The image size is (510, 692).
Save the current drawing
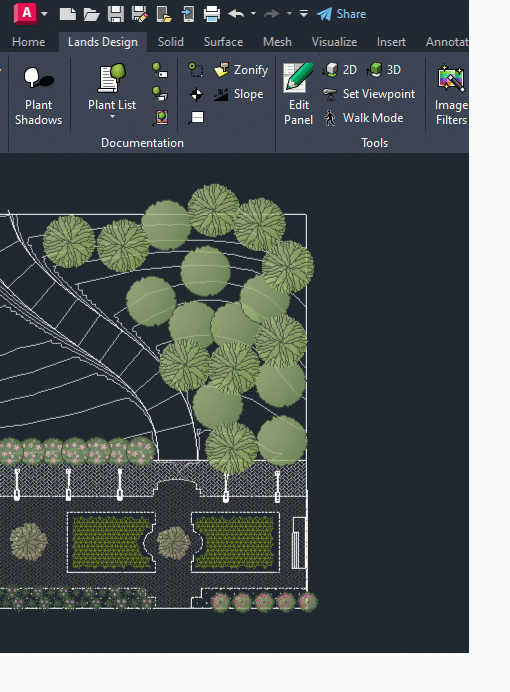[x=116, y=14]
